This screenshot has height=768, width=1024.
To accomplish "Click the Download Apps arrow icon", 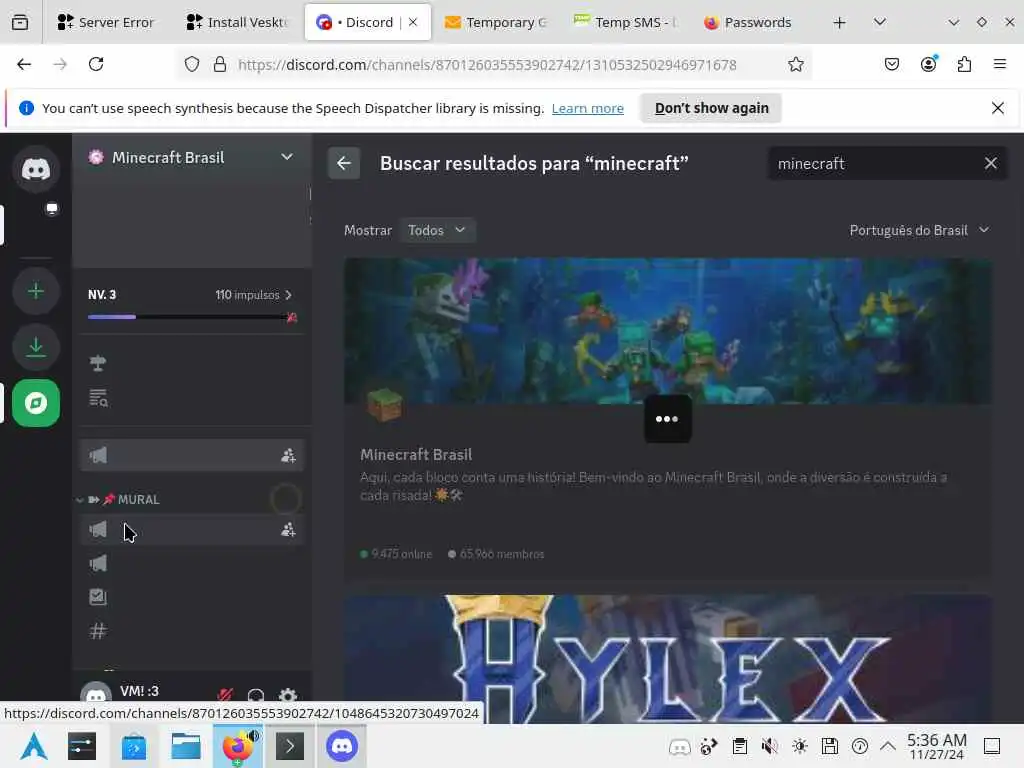I will click(x=36, y=347).
